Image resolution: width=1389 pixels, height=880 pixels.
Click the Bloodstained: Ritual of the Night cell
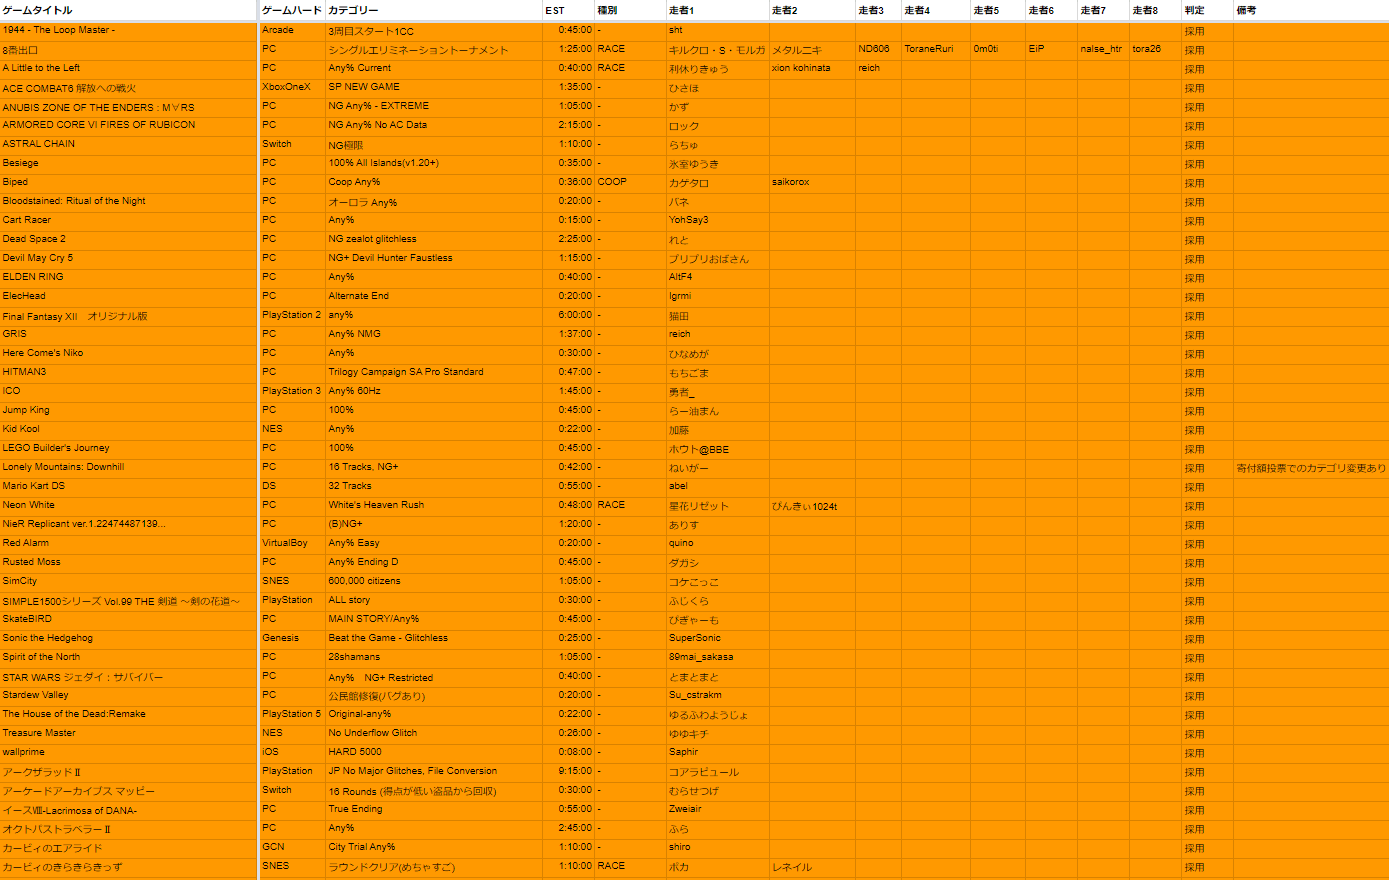click(129, 202)
